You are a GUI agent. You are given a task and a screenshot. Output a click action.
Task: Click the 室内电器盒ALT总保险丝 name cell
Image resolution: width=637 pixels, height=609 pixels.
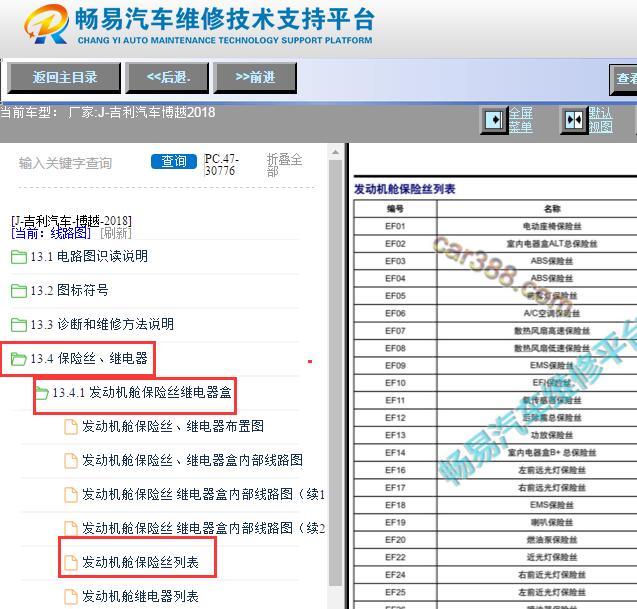tap(552, 244)
